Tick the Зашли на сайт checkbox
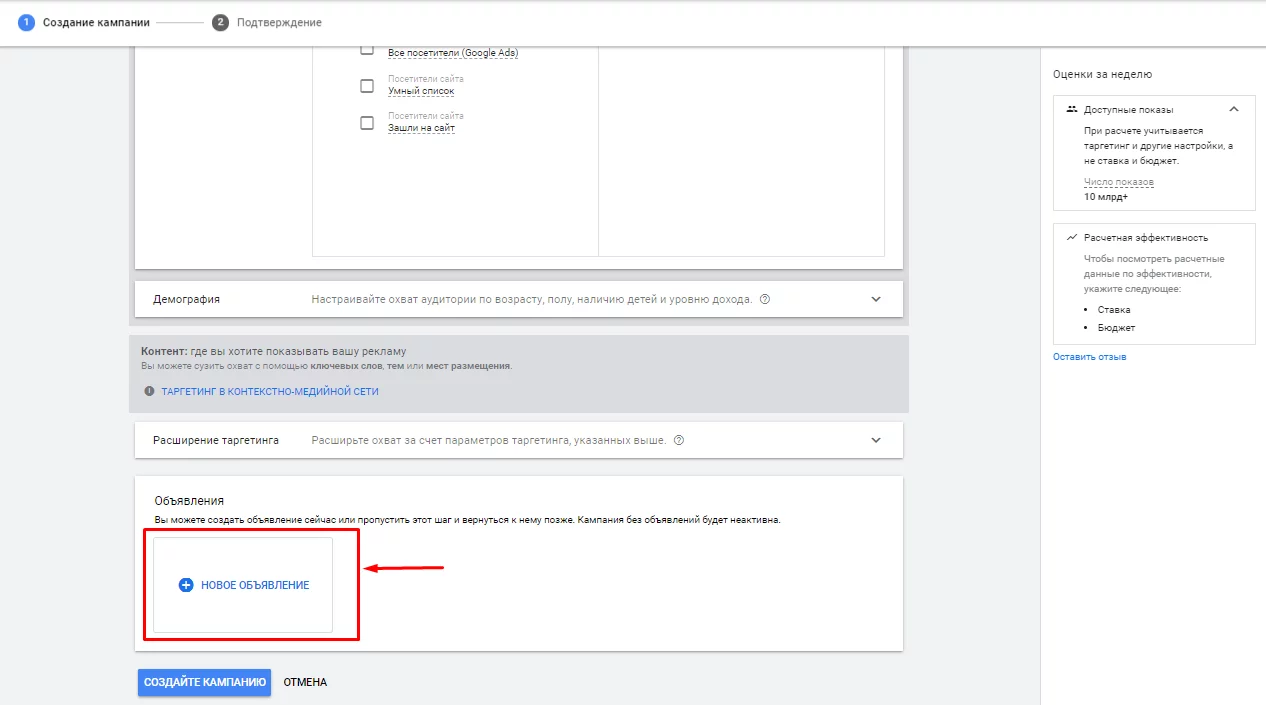 [367, 123]
